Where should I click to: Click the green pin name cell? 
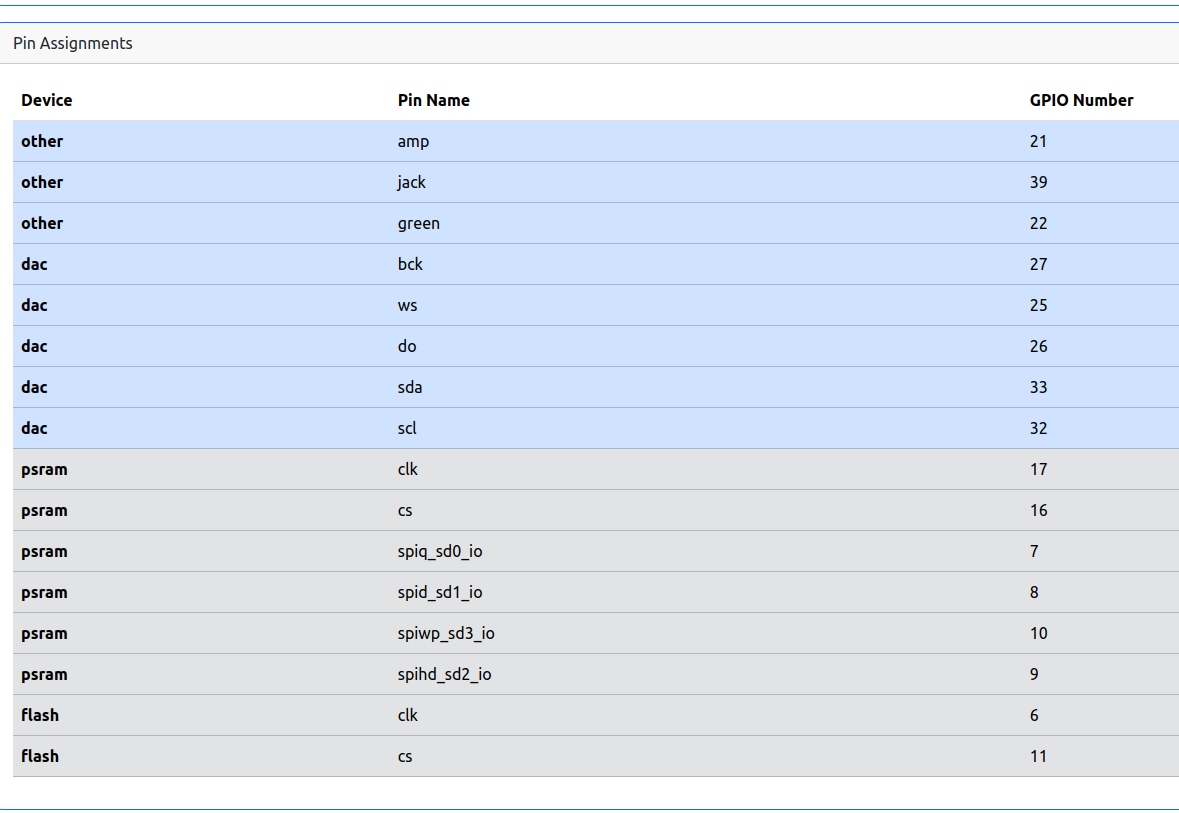click(x=418, y=223)
